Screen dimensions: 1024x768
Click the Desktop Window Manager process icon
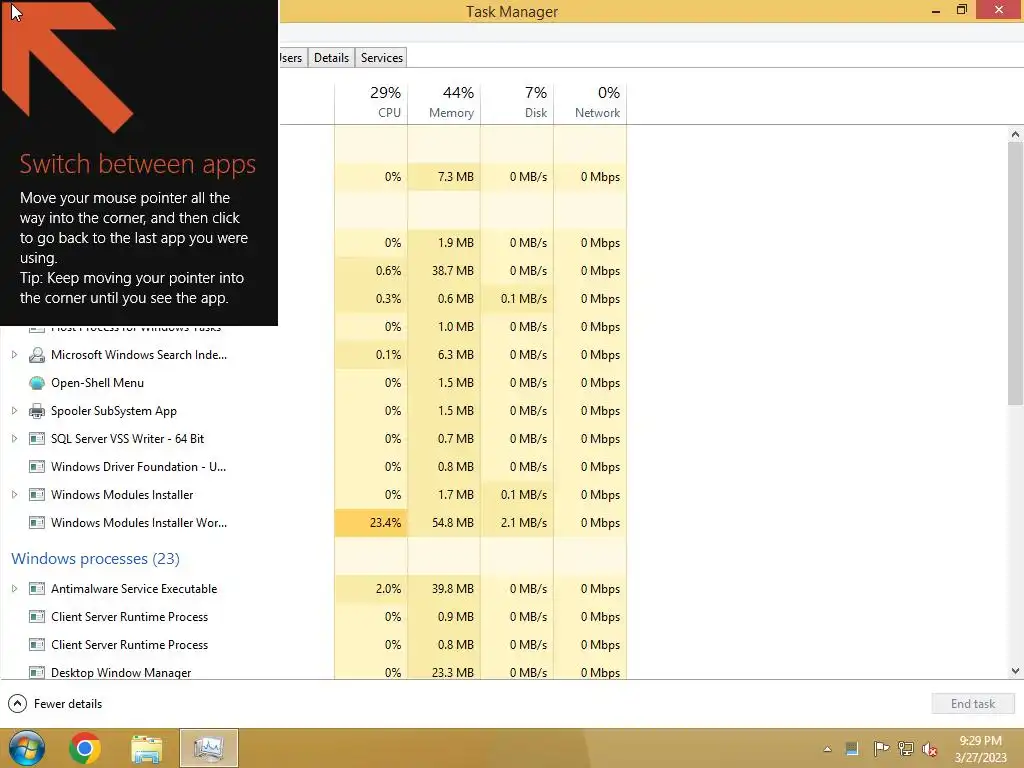pyautogui.click(x=37, y=673)
